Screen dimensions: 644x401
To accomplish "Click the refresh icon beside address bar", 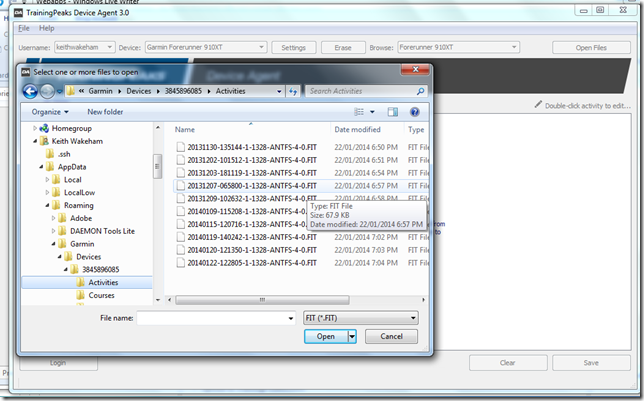I will tap(293, 91).
